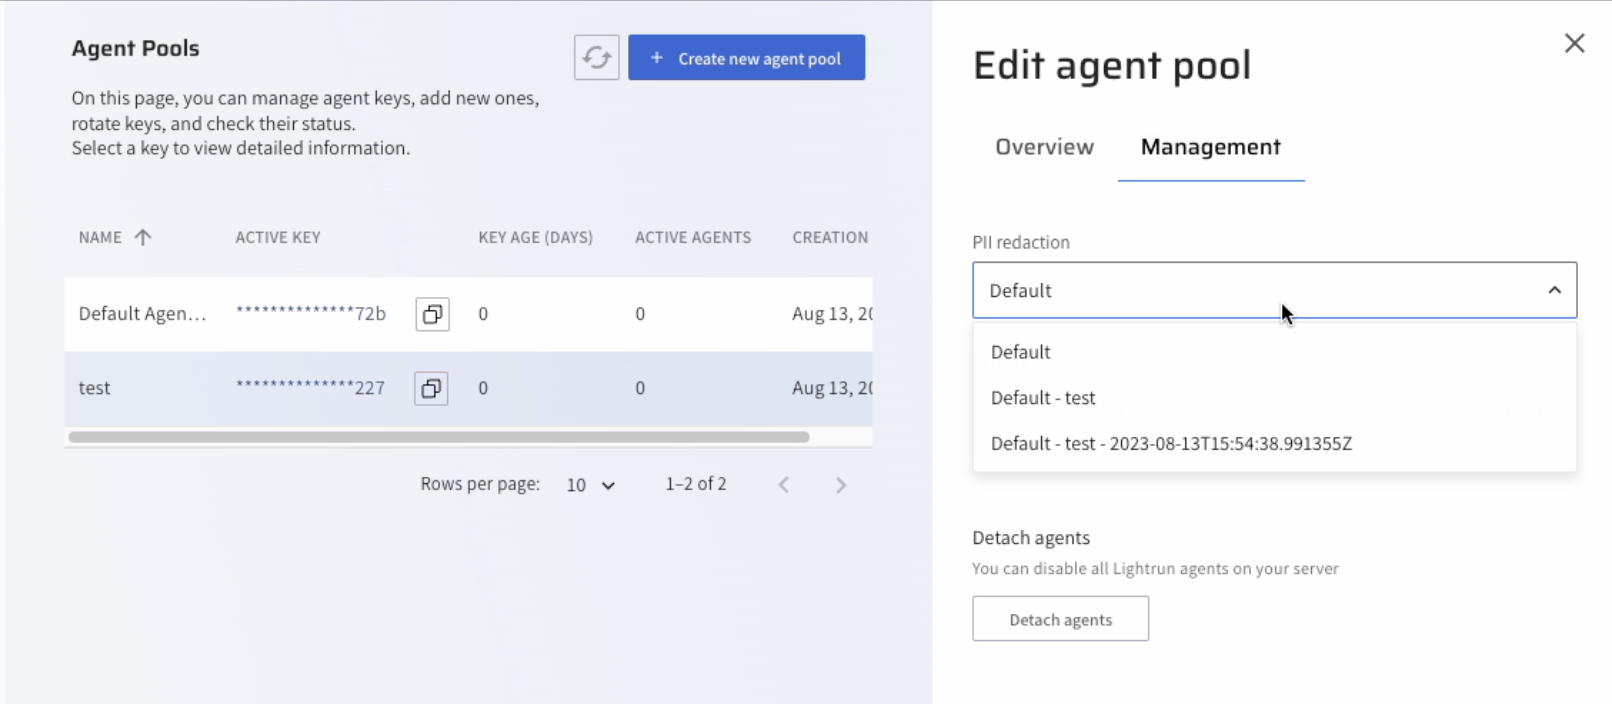Close the Edit agent pool panel
The image size is (1612, 704).
[1574, 43]
